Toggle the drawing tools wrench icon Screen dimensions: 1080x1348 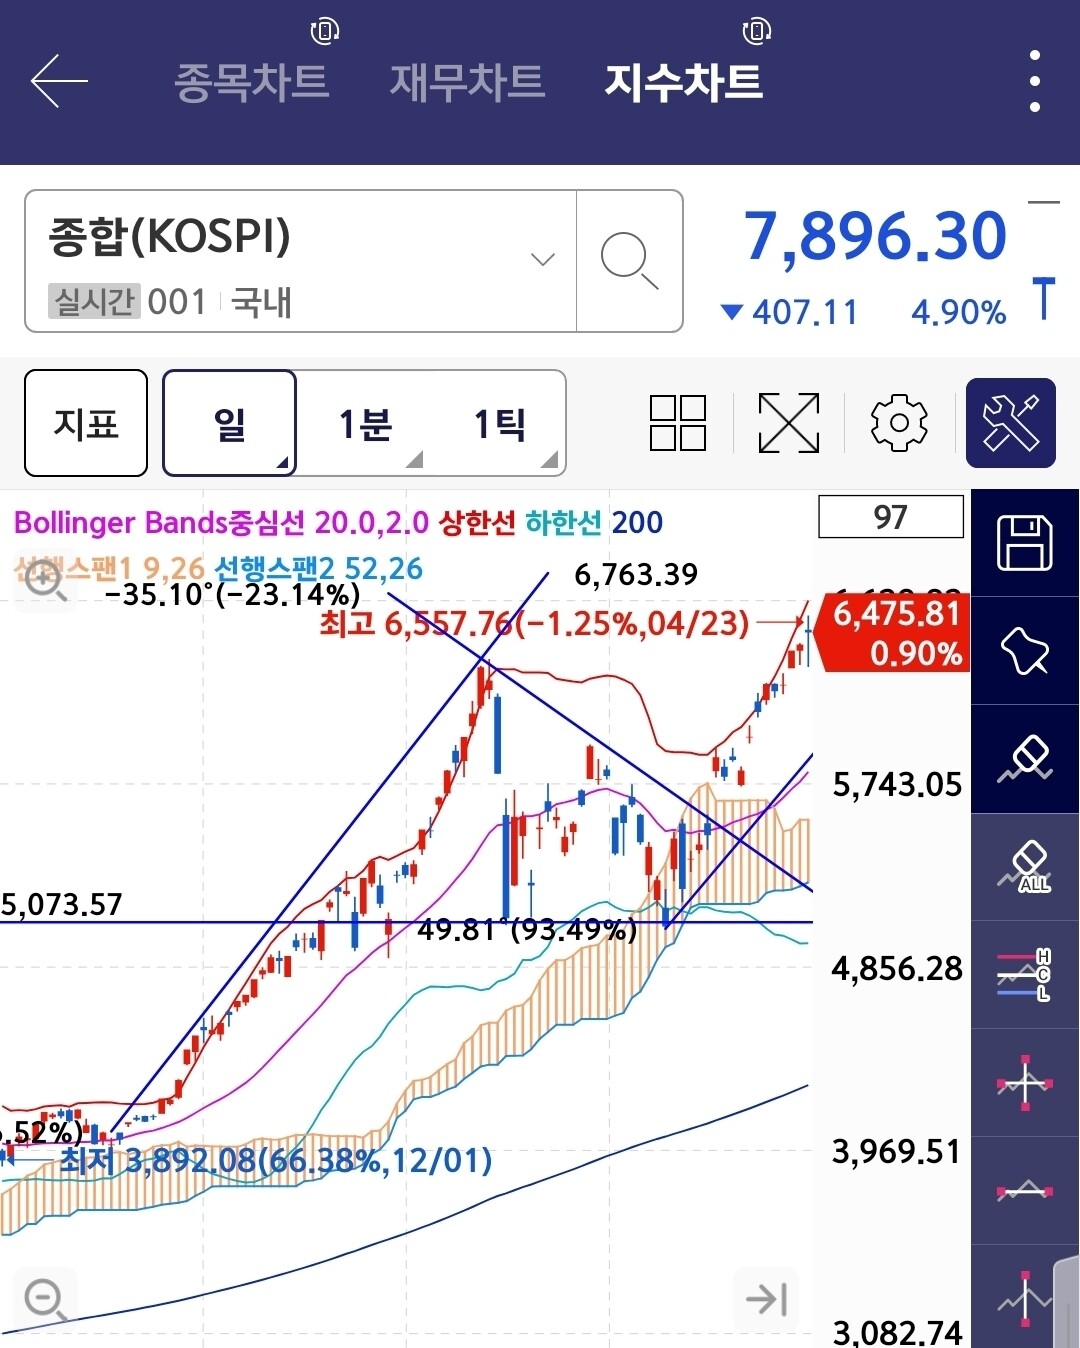click(1011, 423)
